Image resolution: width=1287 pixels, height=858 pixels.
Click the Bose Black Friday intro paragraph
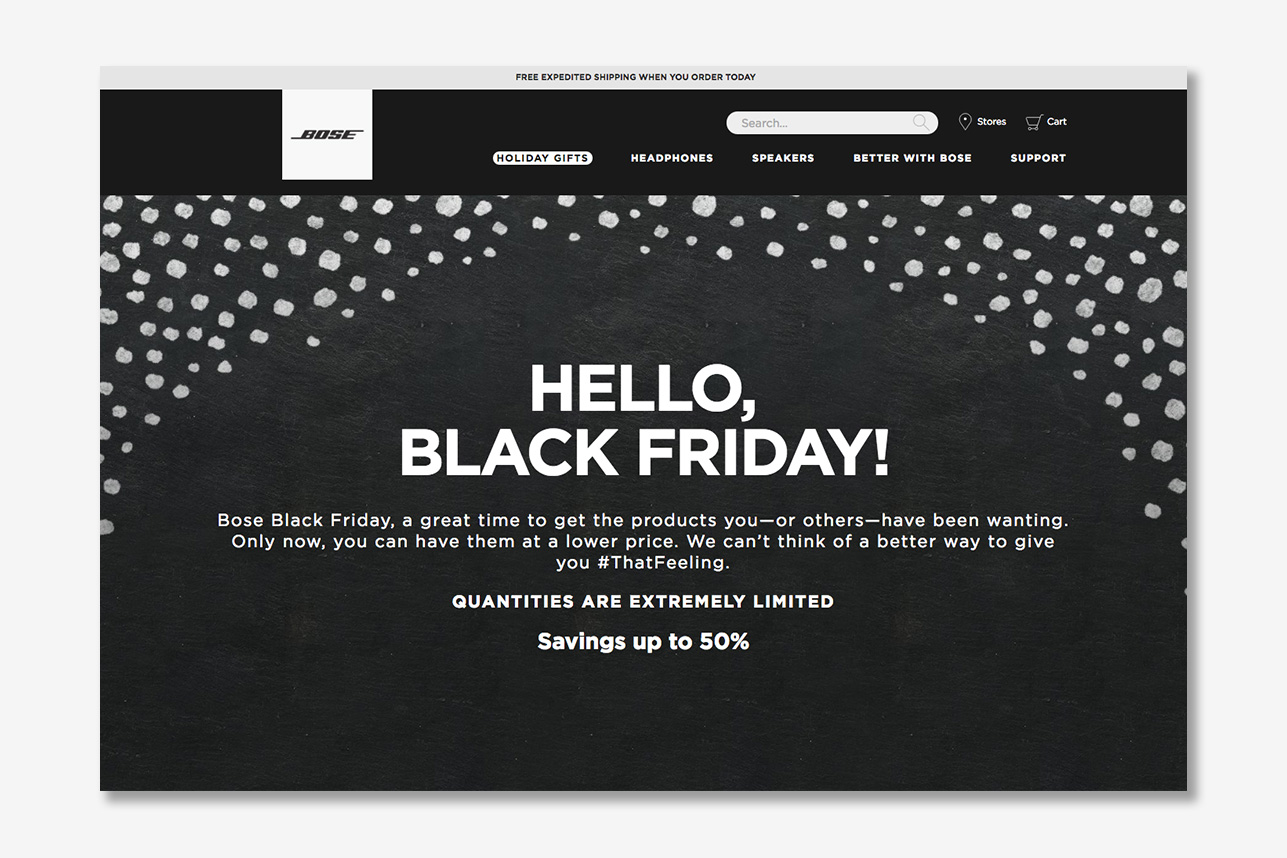coord(643,541)
